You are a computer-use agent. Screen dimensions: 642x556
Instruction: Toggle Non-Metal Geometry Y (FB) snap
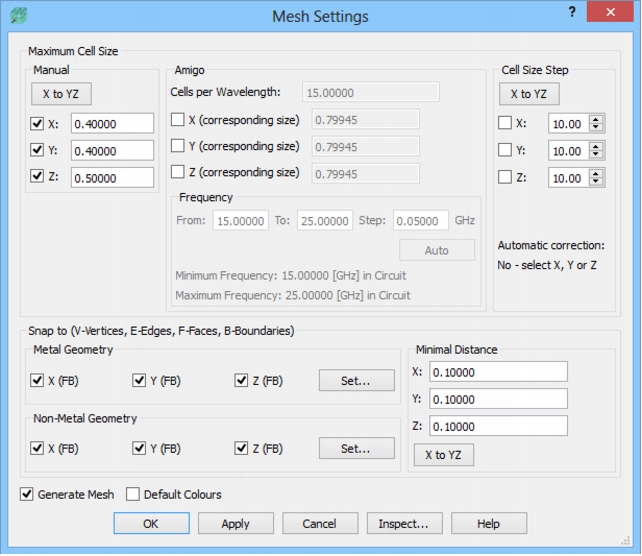coord(139,448)
